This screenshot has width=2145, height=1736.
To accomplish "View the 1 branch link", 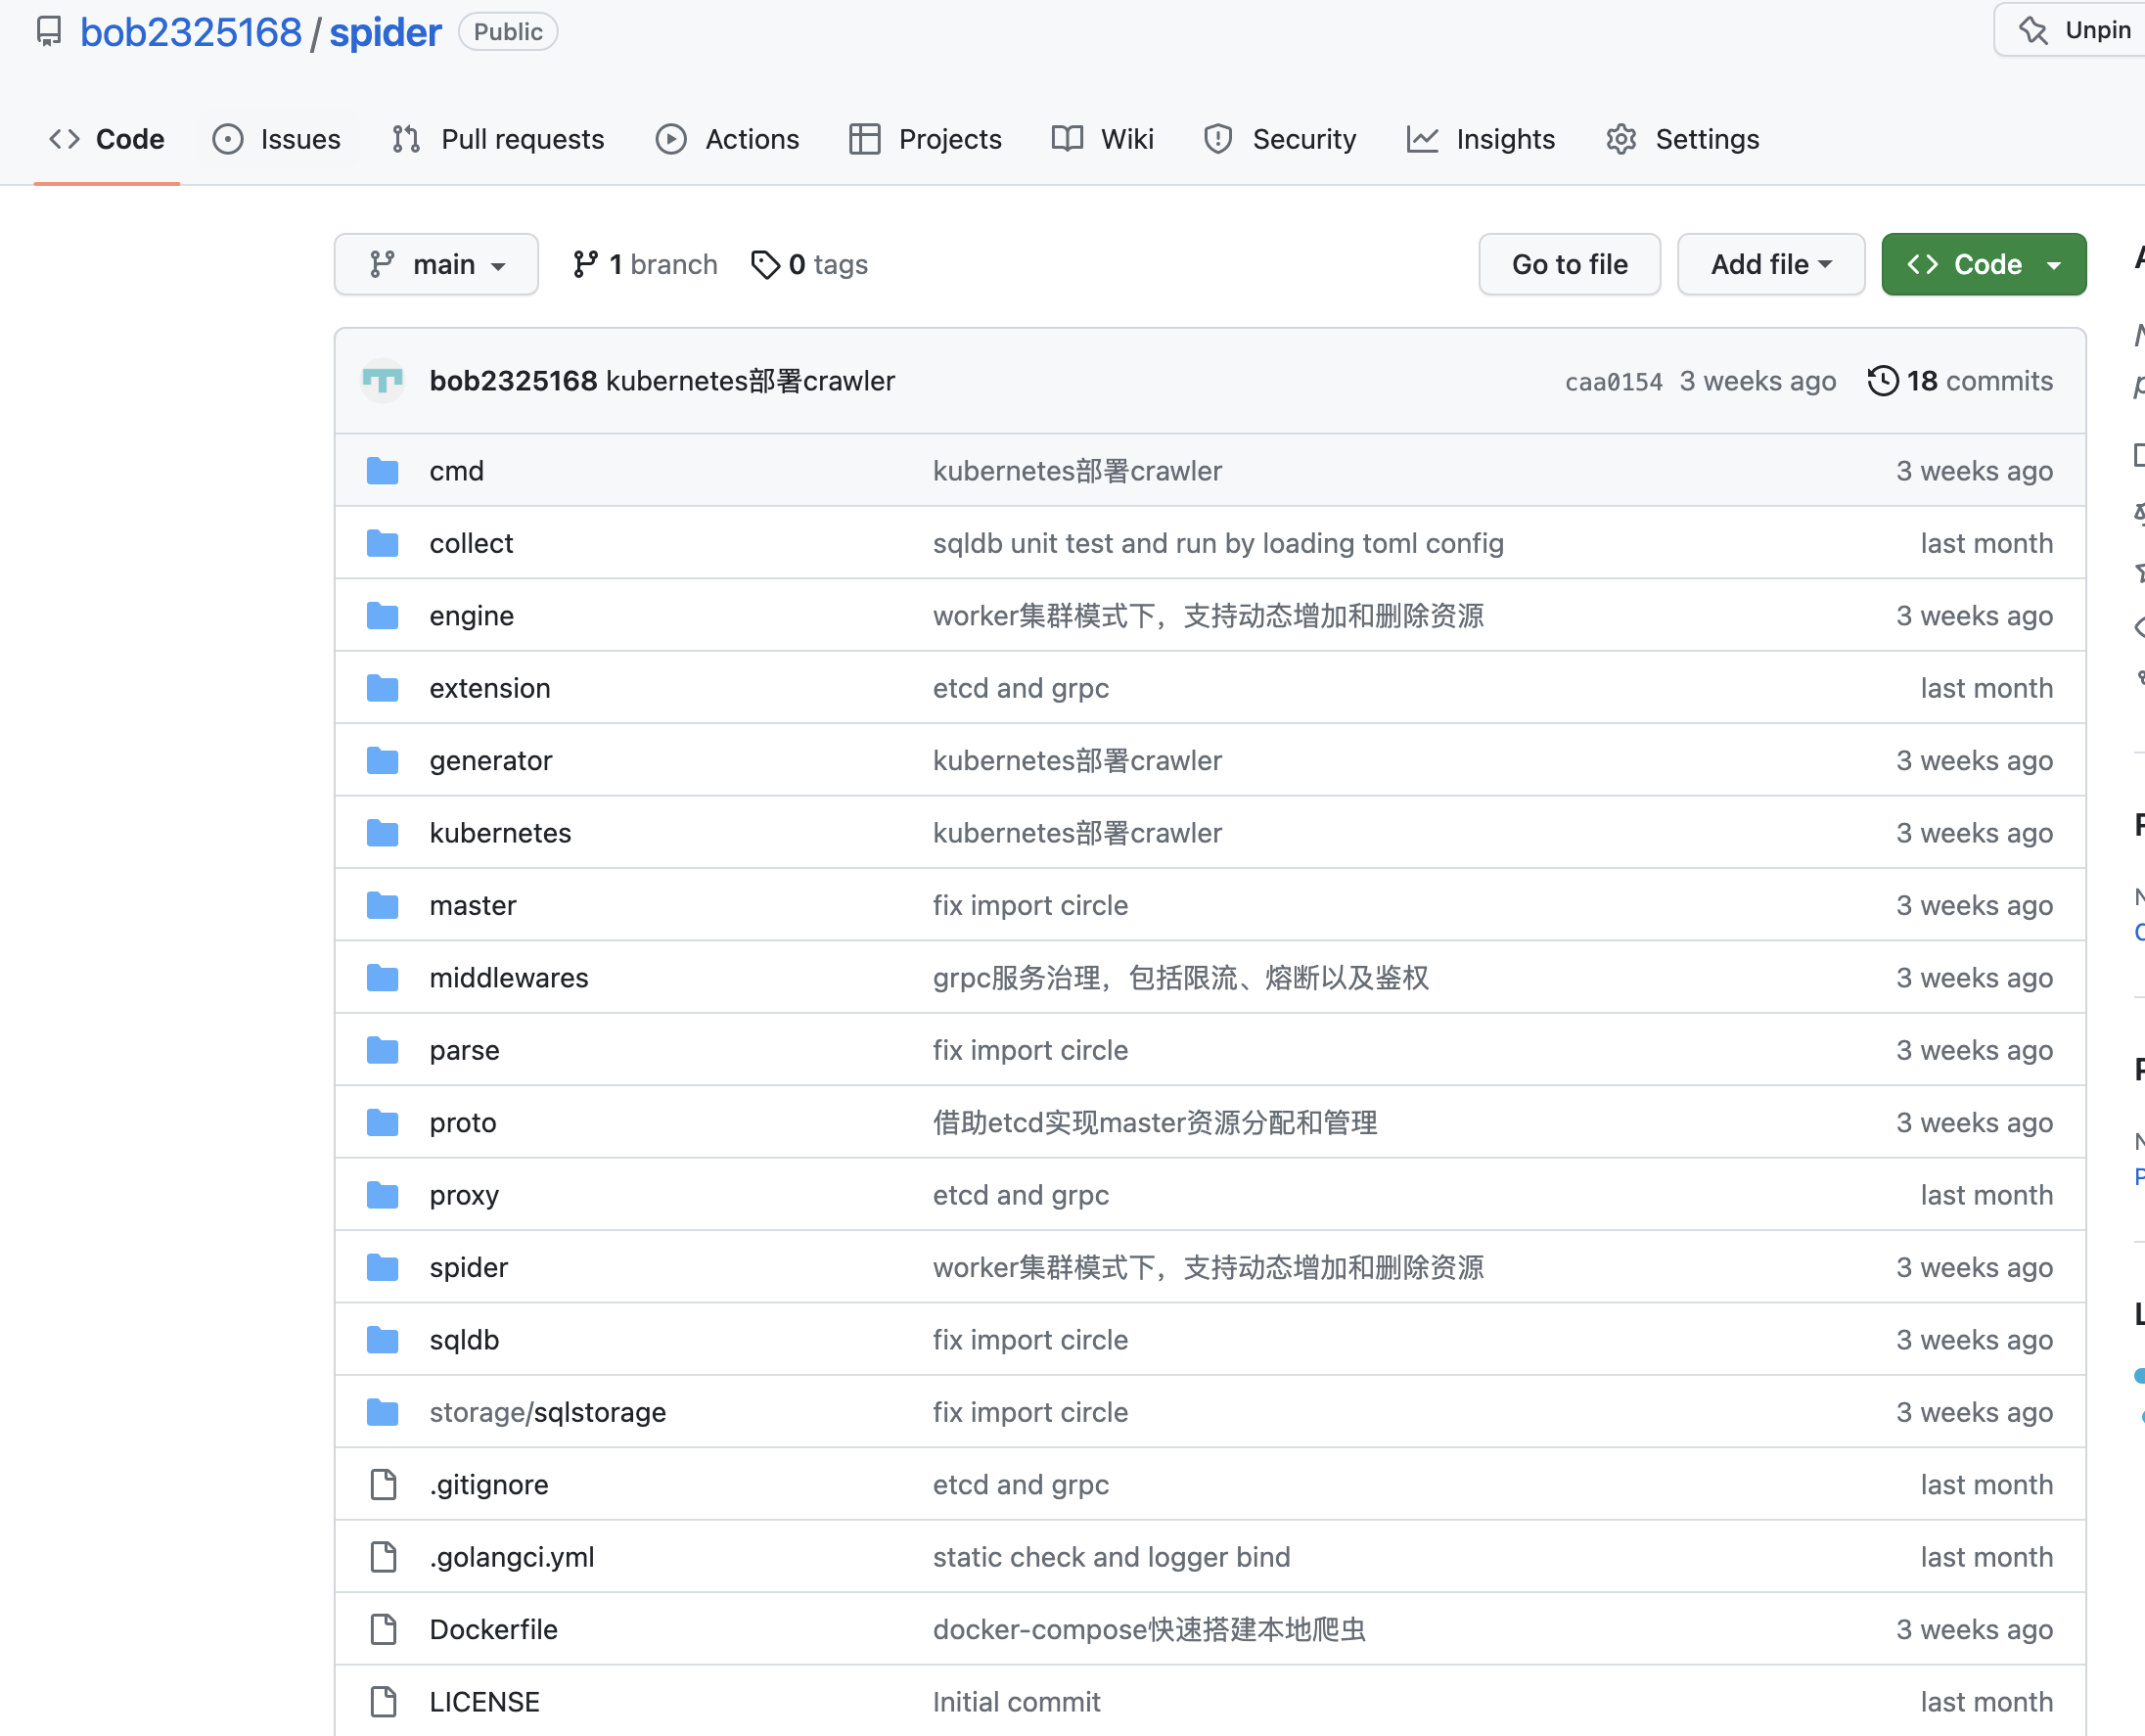I will (645, 264).
